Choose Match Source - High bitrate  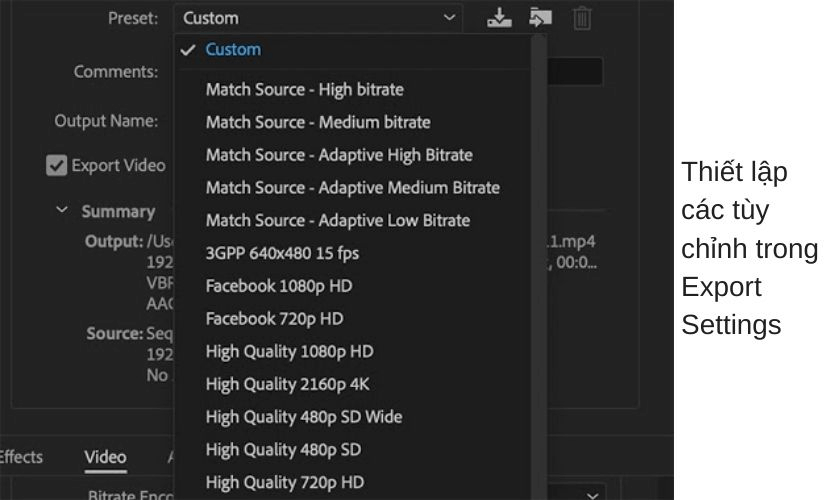pyautogui.click(x=304, y=90)
